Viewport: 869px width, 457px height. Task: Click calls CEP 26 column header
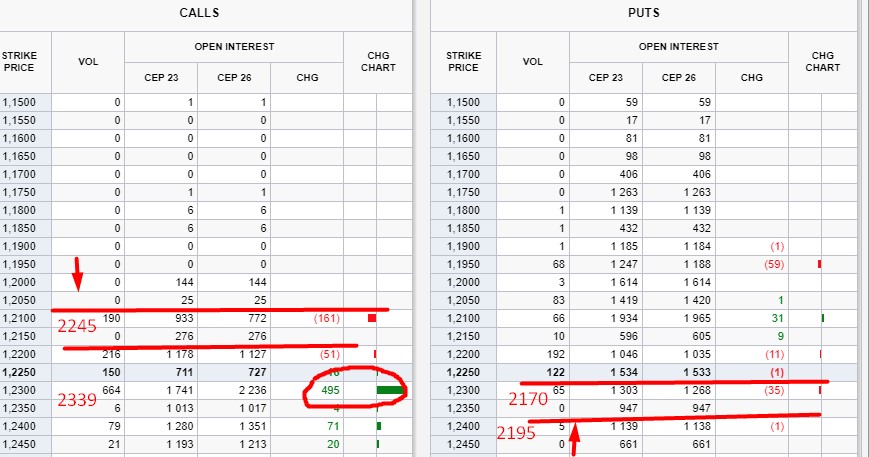pos(234,78)
